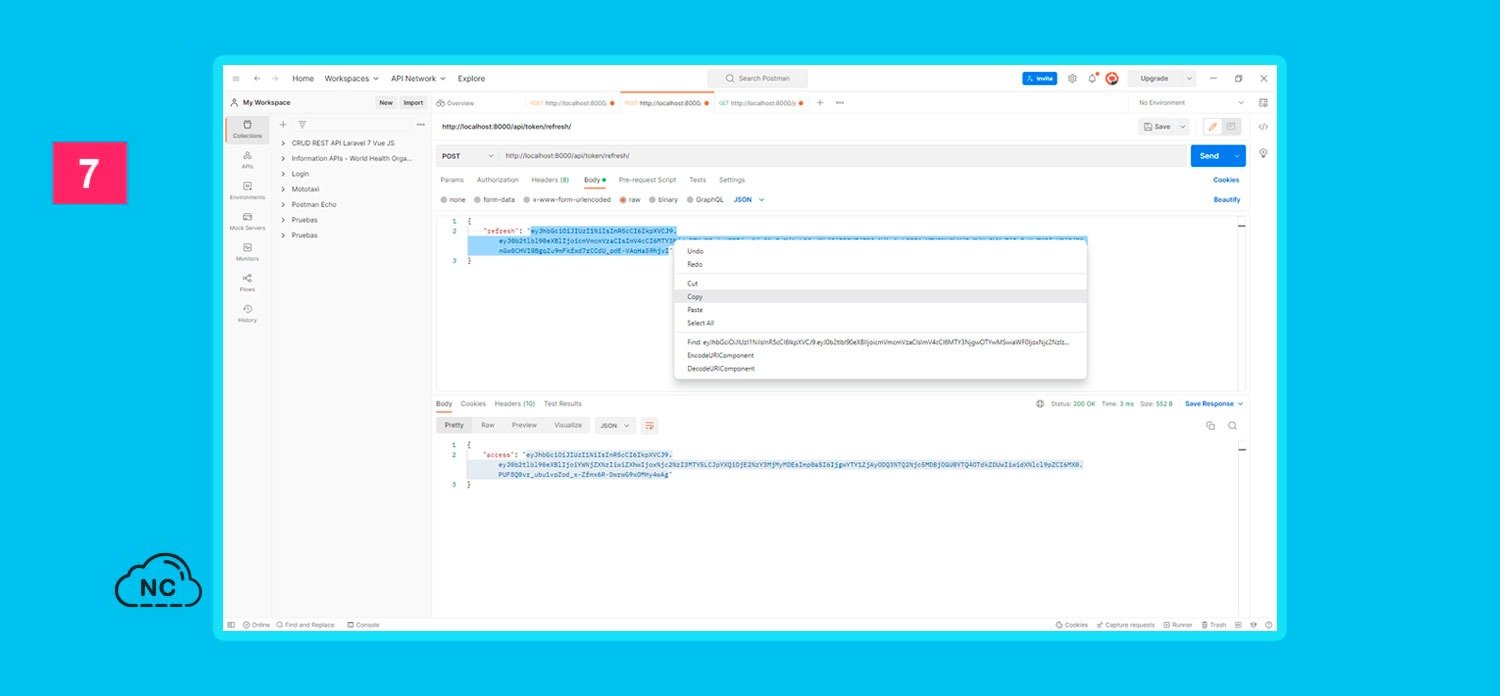Open tab bar three-dots options menu
The height and width of the screenshot is (696, 1500).
pos(840,103)
